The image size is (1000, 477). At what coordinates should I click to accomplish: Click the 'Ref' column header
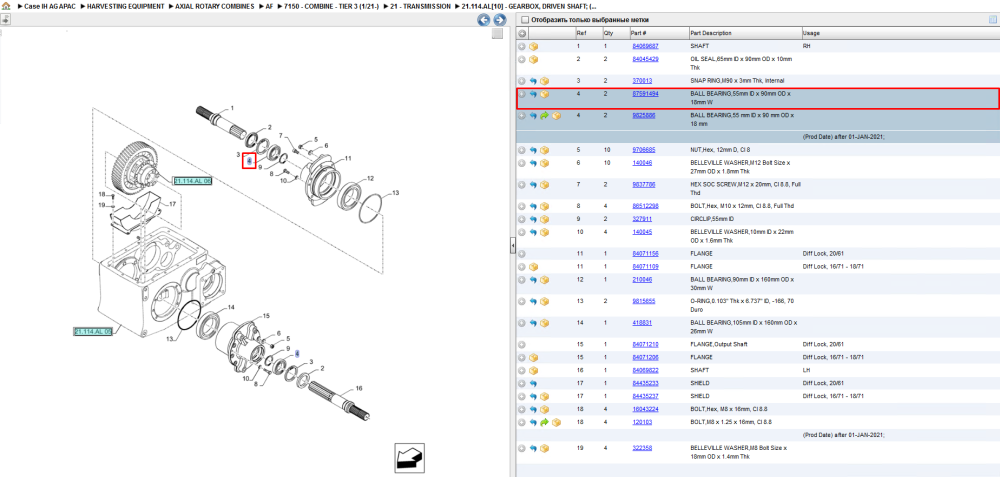coord(581,33)
